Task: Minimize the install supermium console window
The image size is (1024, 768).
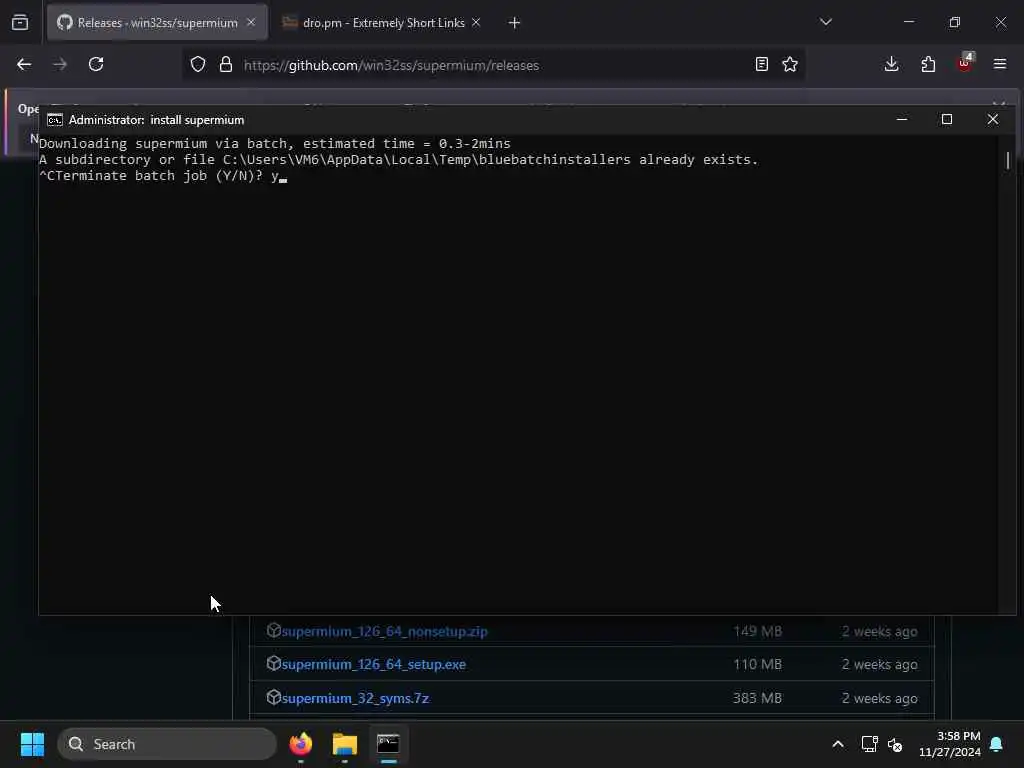Action: [x=902, y=120]
